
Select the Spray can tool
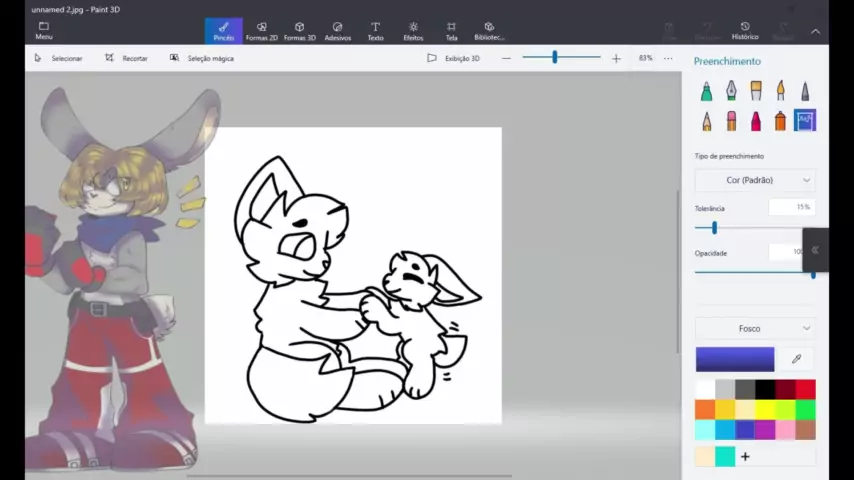(780, 121)
